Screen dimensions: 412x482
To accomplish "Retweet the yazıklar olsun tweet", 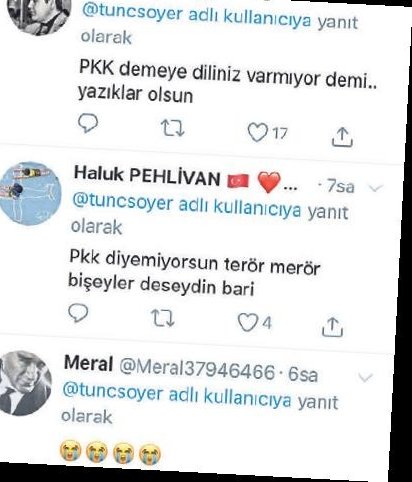I will (x=172, y=129).
